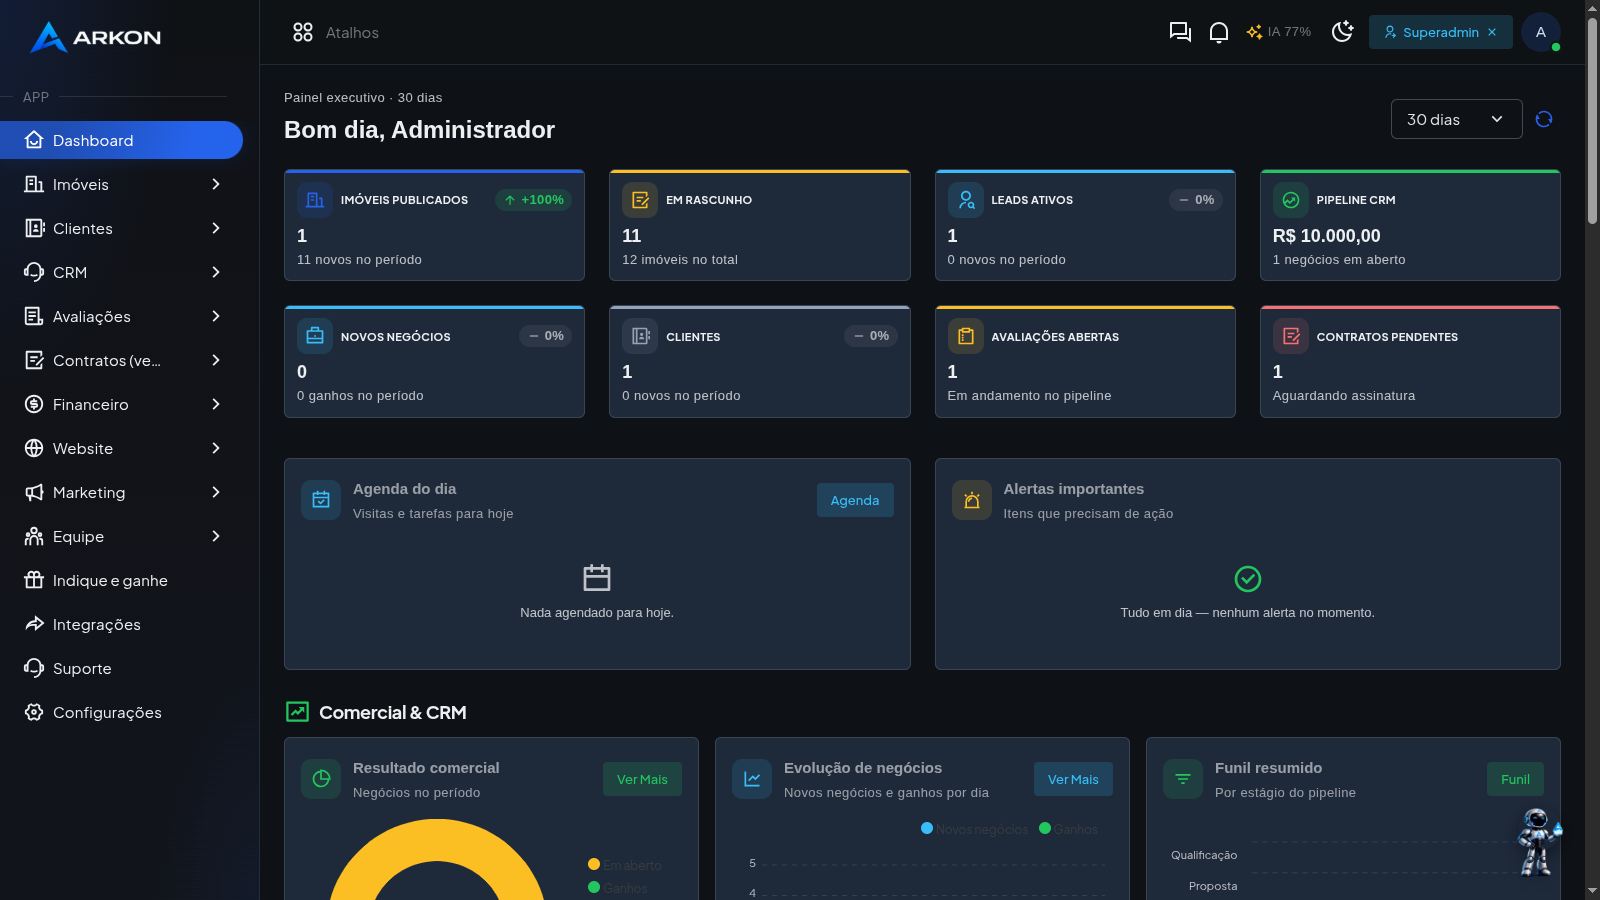This screenshot has width=1600, height=900.
Task: Open the user avatar A menu
Action: pyautogui.click(x=1541, y=32)
